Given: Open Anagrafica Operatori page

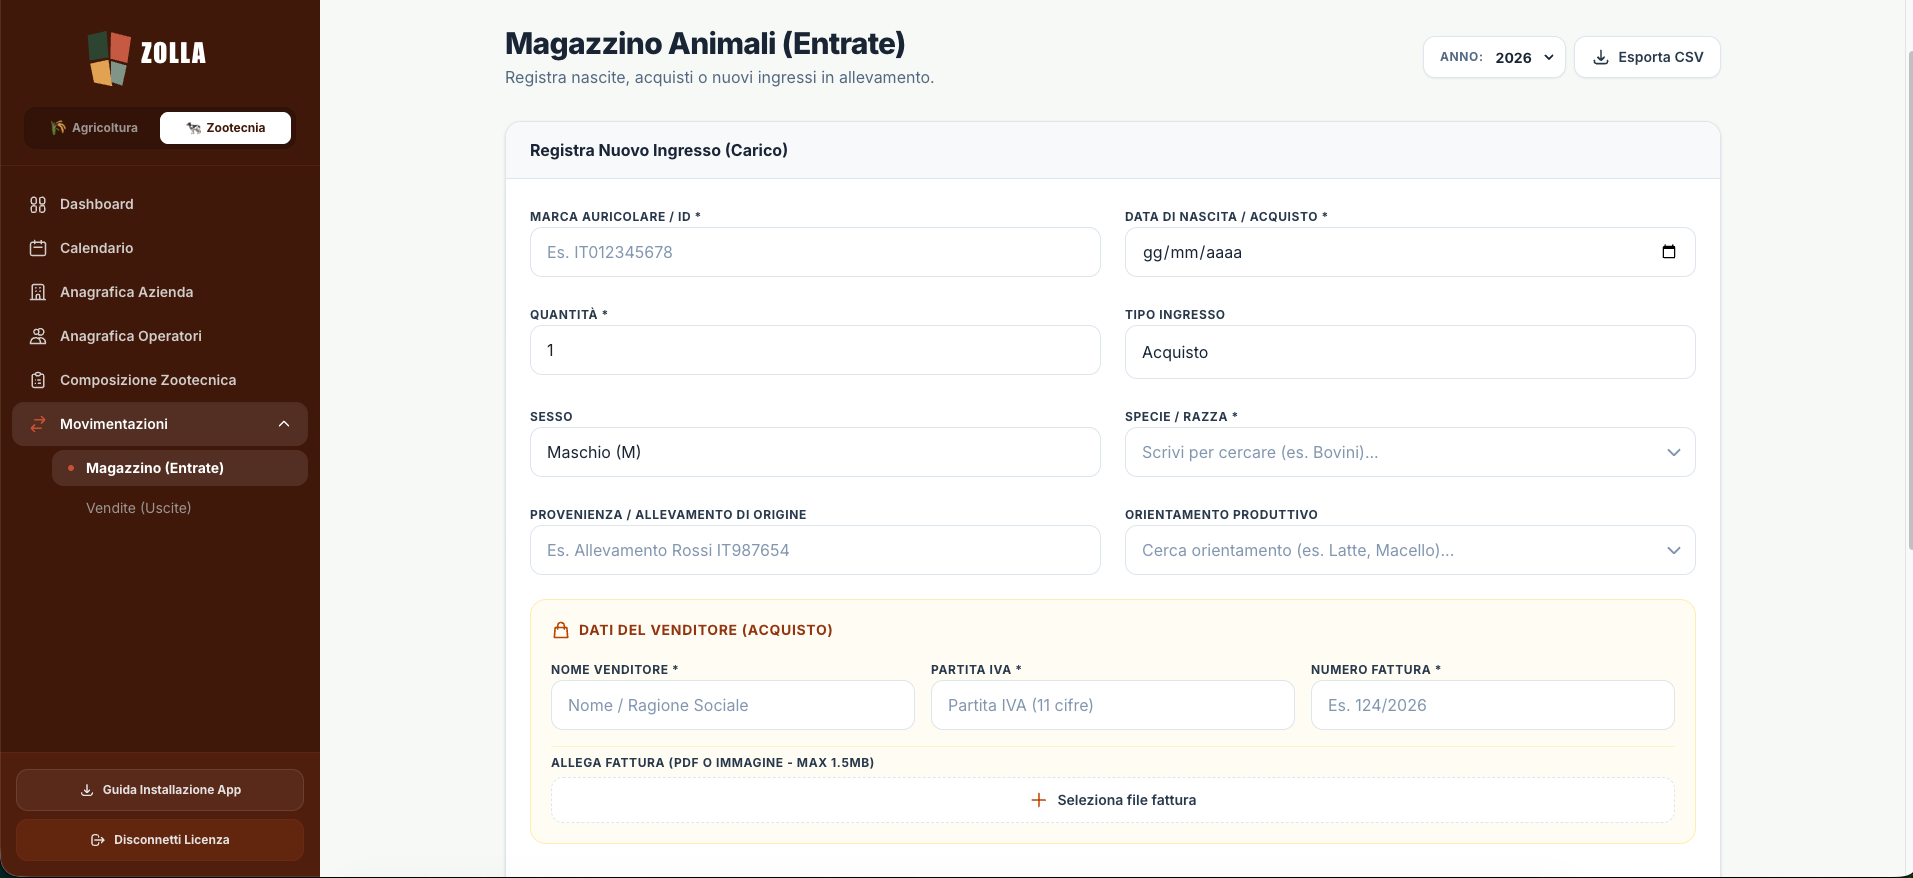Looking at the screenshot, I should (160, 336).
